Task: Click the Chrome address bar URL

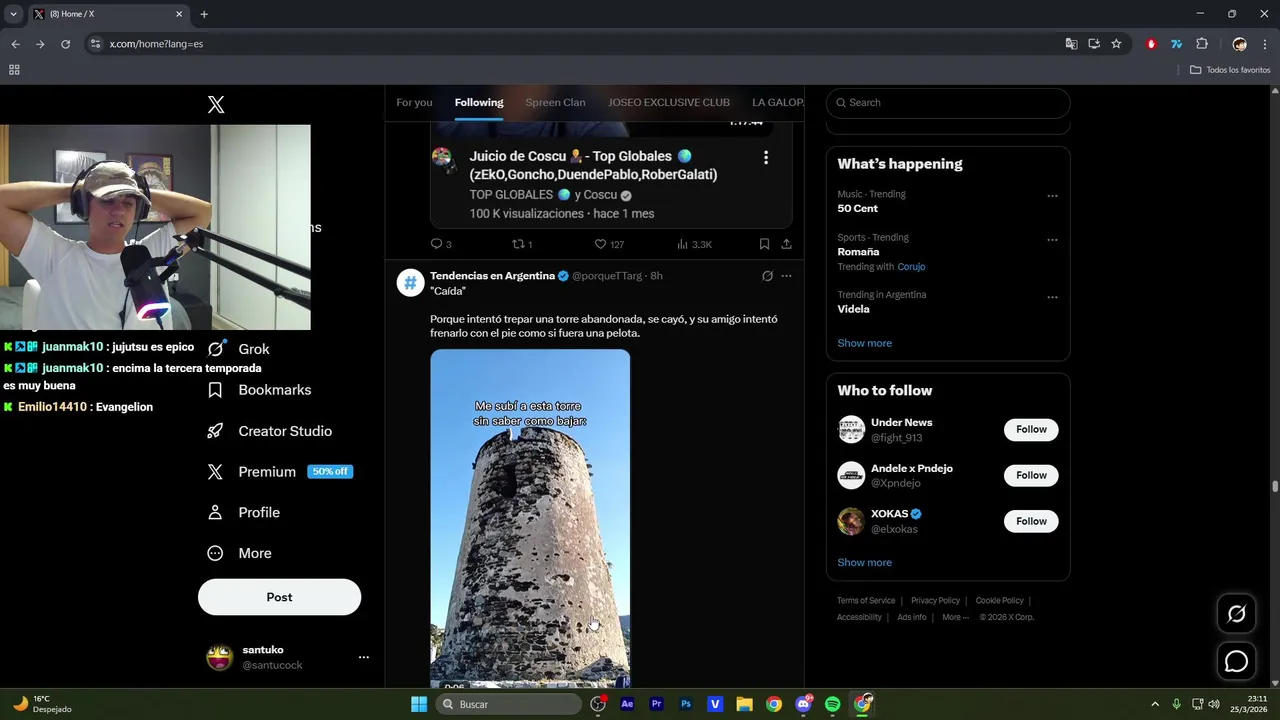Action: point(156,44)
